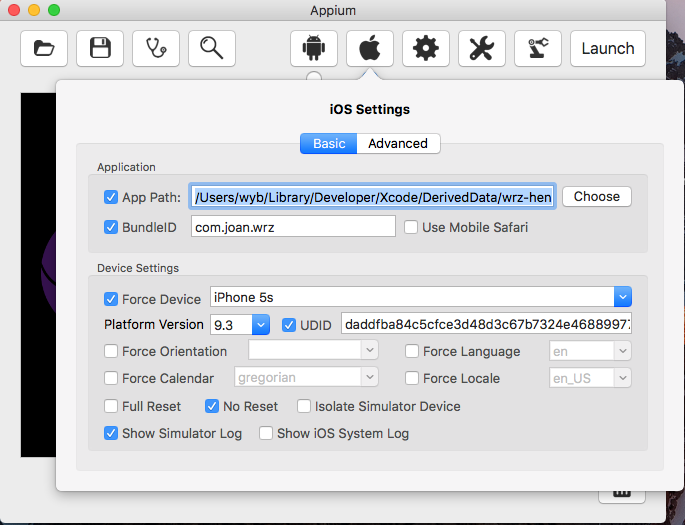Viewport: 685px width, 525px height.
Task: Open the Force Locale en_US dropdown
Action: (623, 378)
